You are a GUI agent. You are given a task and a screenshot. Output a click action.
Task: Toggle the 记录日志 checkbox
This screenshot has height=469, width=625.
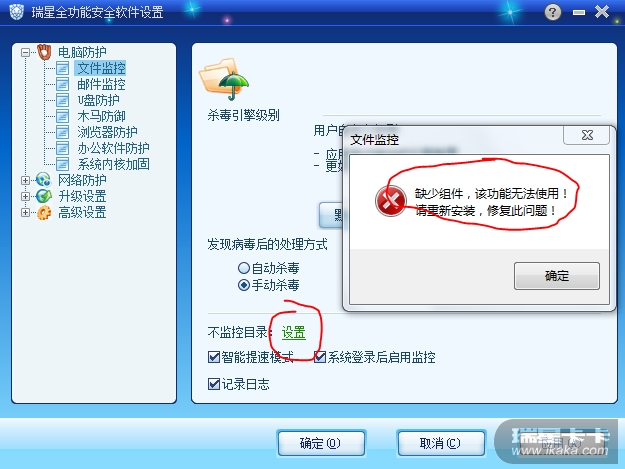coord(214,384)
